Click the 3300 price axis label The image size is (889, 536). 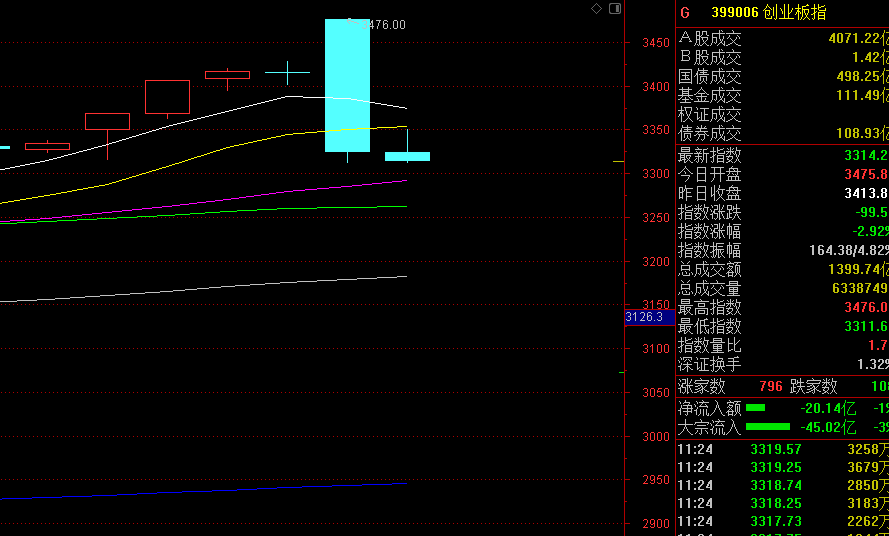coord(655,174)
